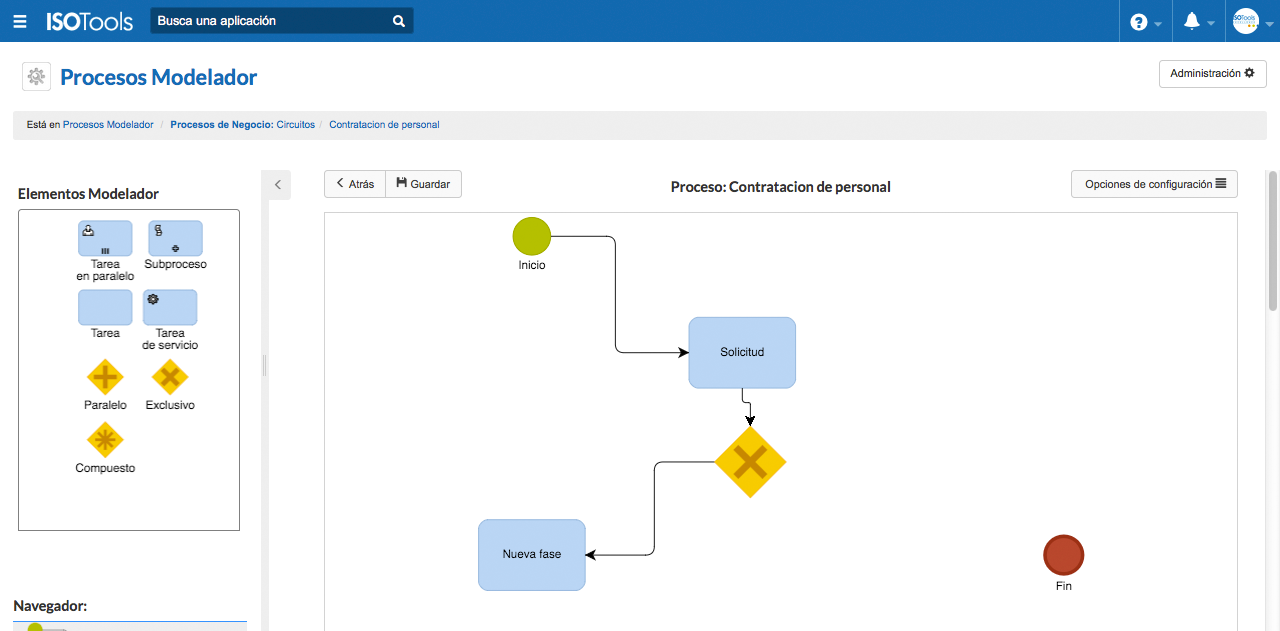Open the help dropdown menu

pyautogui.click(x=1145, y=21)
